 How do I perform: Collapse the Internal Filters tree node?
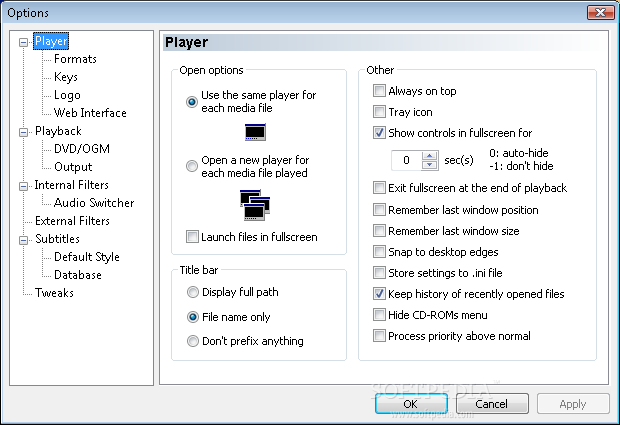[23, 186]
